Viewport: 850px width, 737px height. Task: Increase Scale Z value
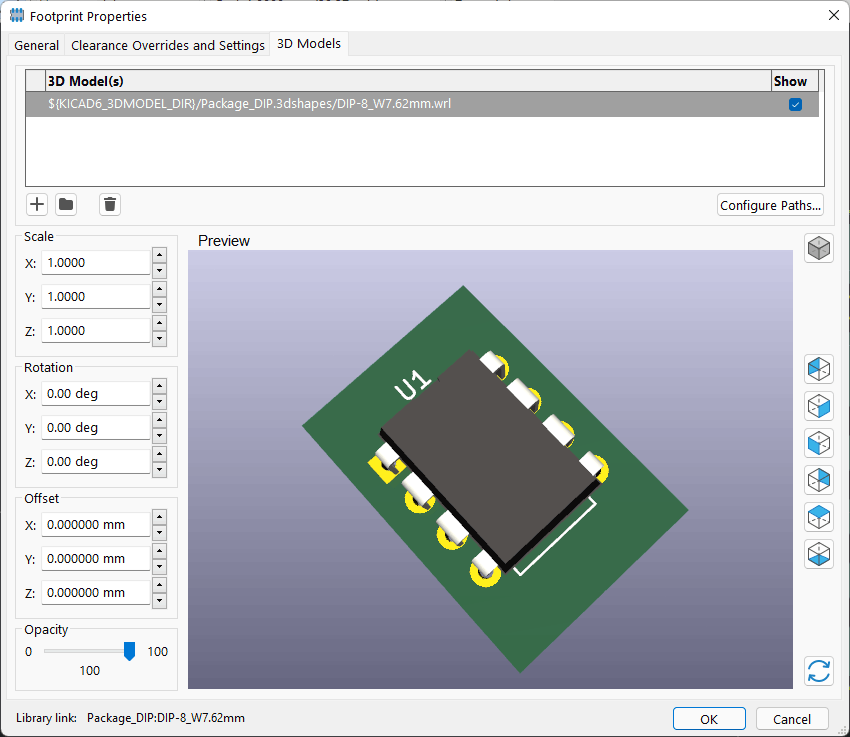[x=159, y=323]
